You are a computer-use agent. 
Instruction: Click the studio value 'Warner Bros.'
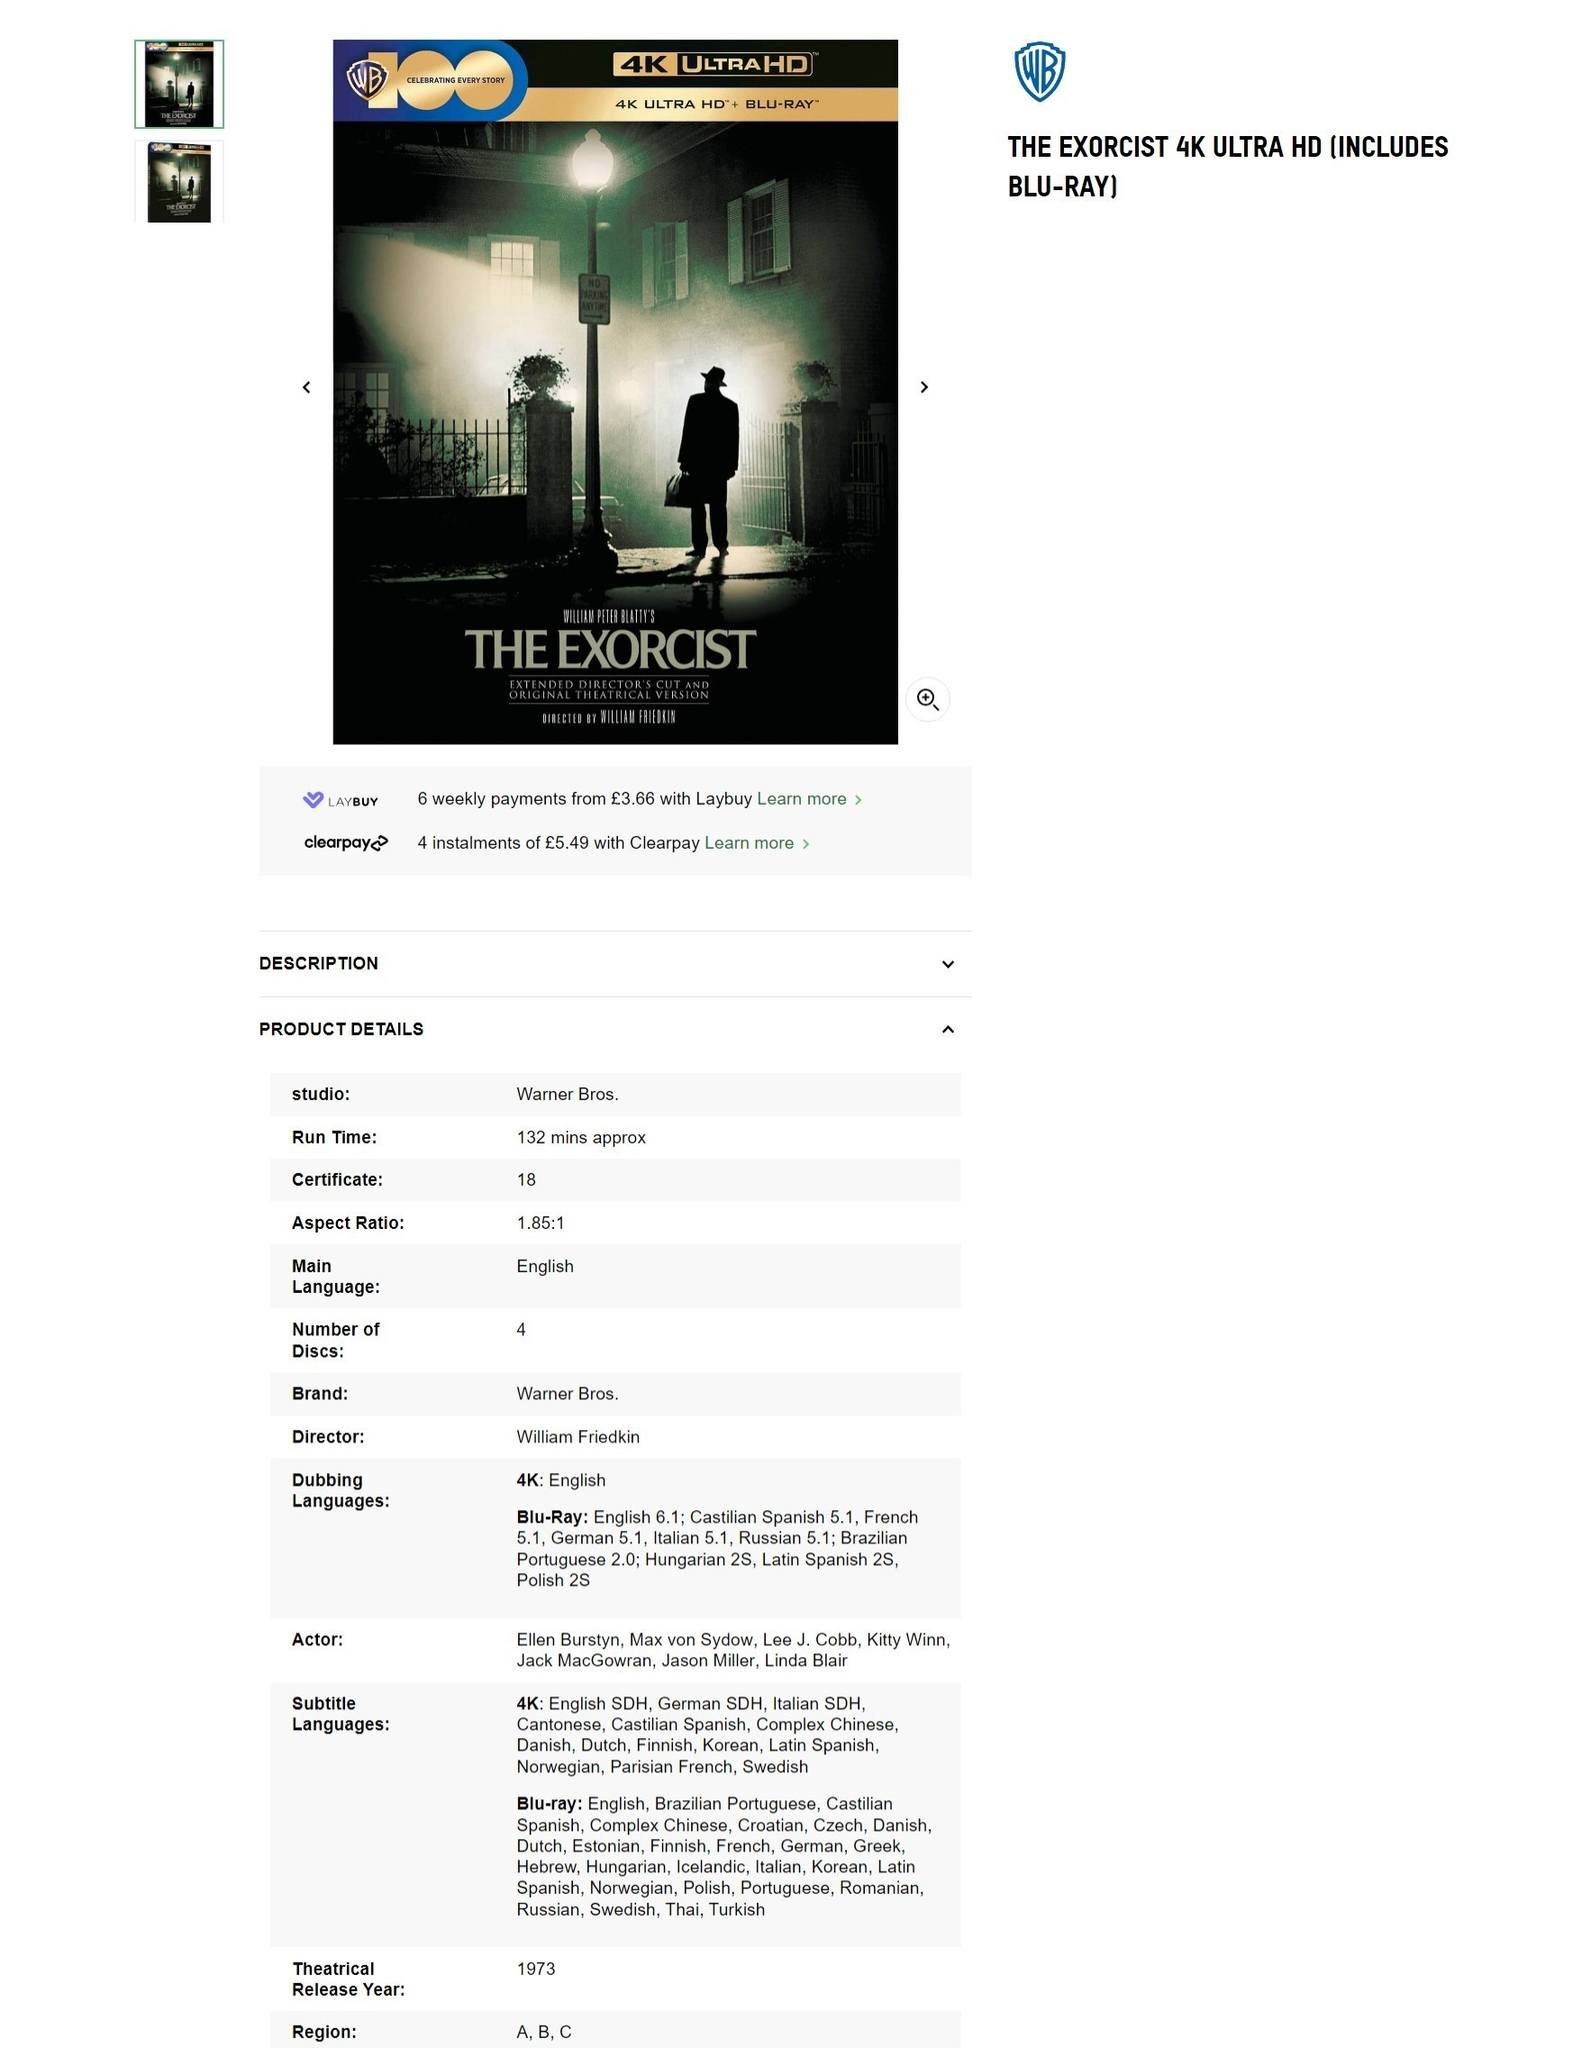pos(568,1094)
